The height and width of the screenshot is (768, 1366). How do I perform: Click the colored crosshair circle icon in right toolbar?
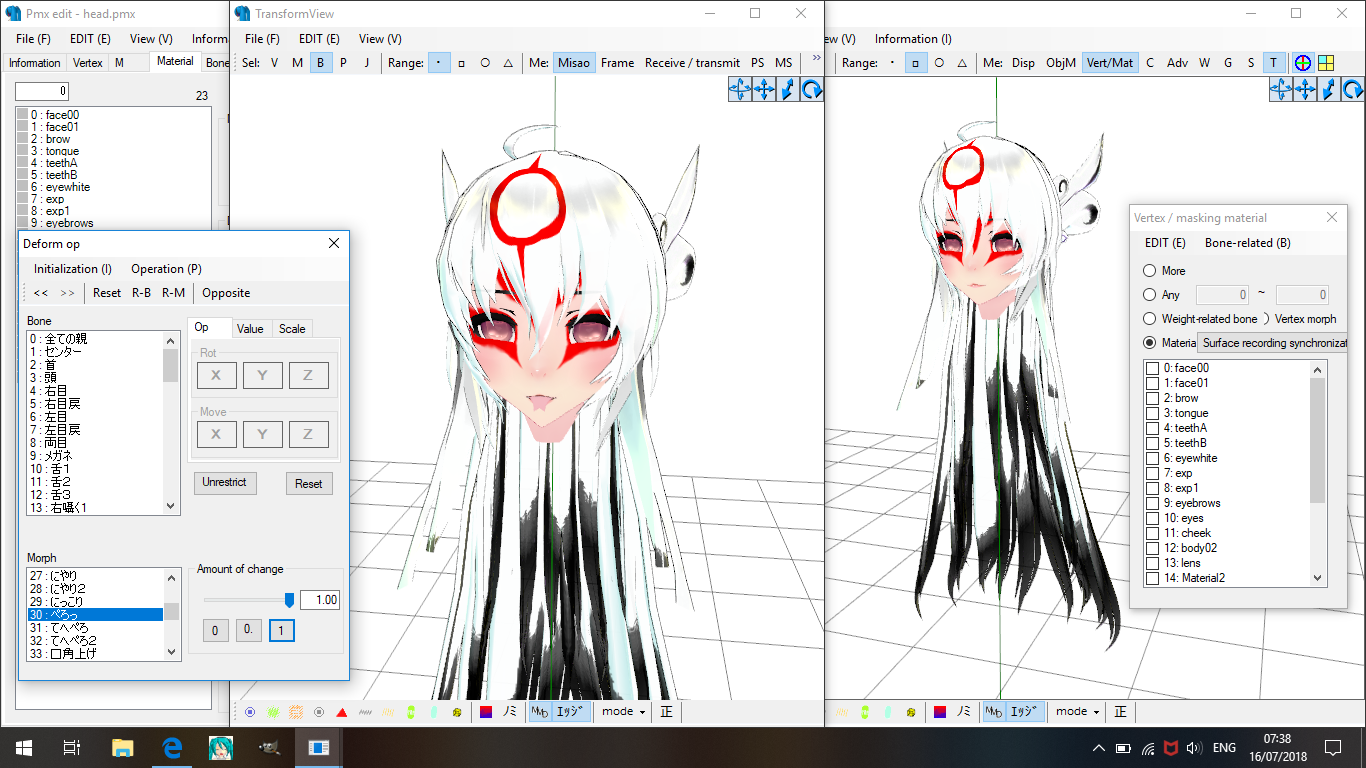point(1303,63)
